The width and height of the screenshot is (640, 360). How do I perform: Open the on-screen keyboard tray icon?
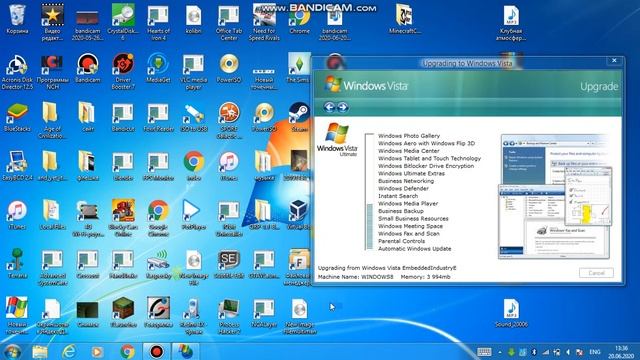click(484, 352)
